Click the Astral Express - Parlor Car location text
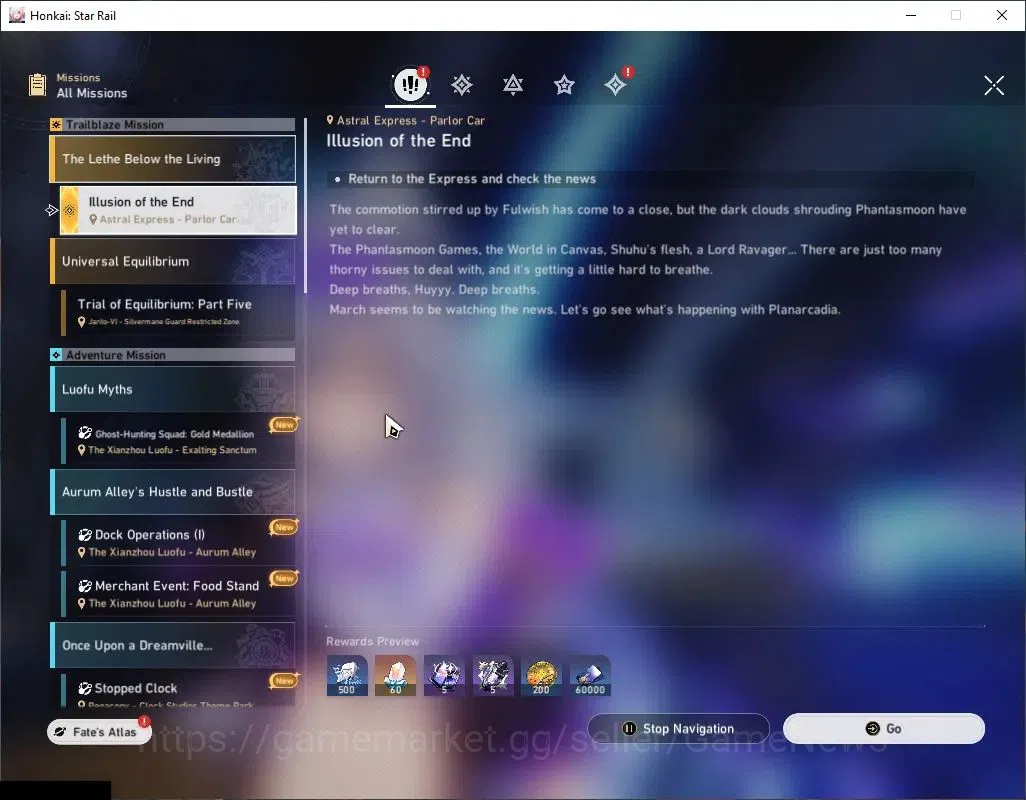Image resolution: width=1026 pixels, height=800 pixels. (411, 120)
